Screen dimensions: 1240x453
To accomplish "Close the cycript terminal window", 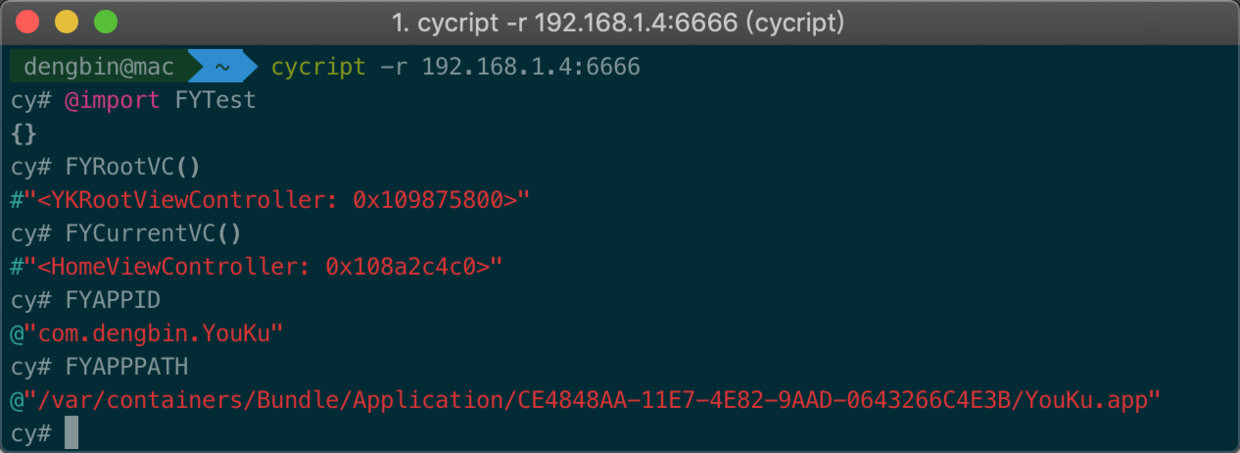I will pyautogui.click(x=29, y=20).
